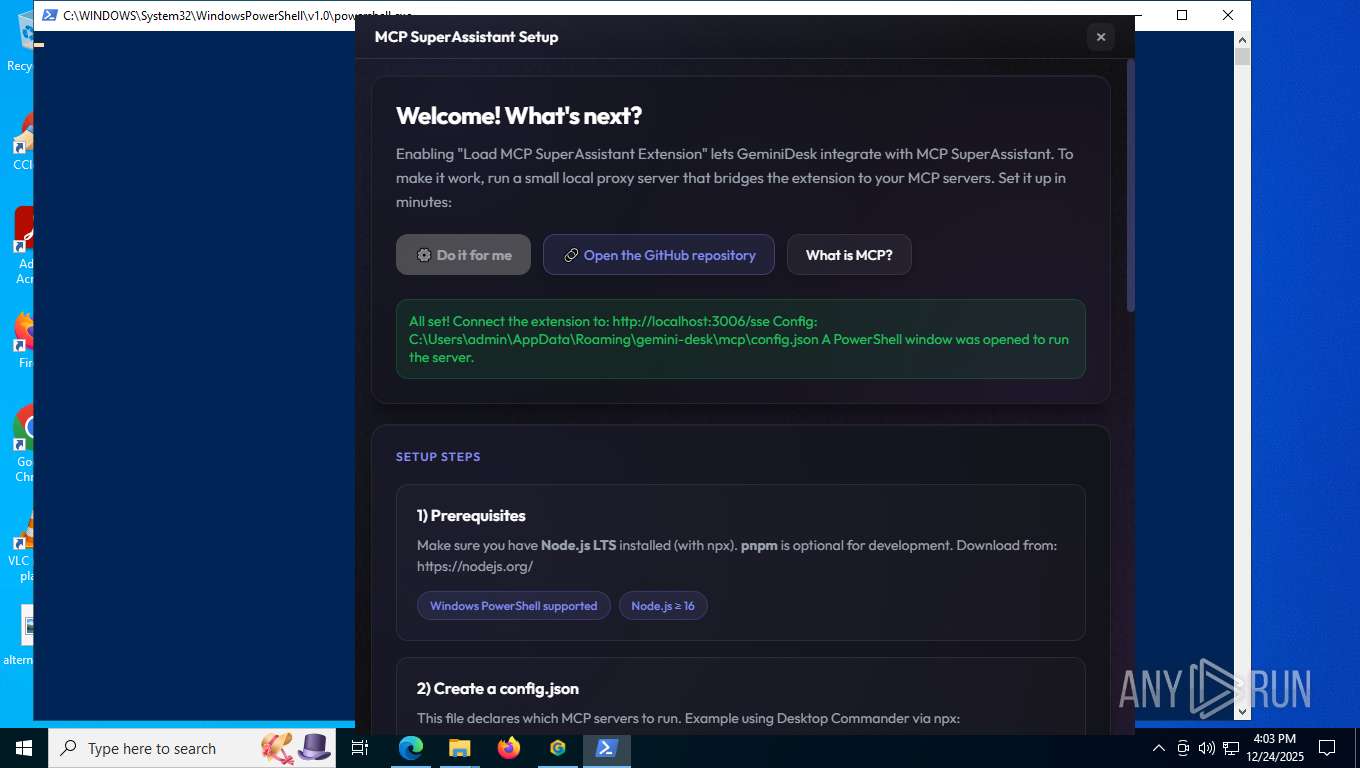The image size is (1360, 768).
Task: Launch Microsoft Edge from the taskbar
Action: pyautogui.click(x=410, y=748)
